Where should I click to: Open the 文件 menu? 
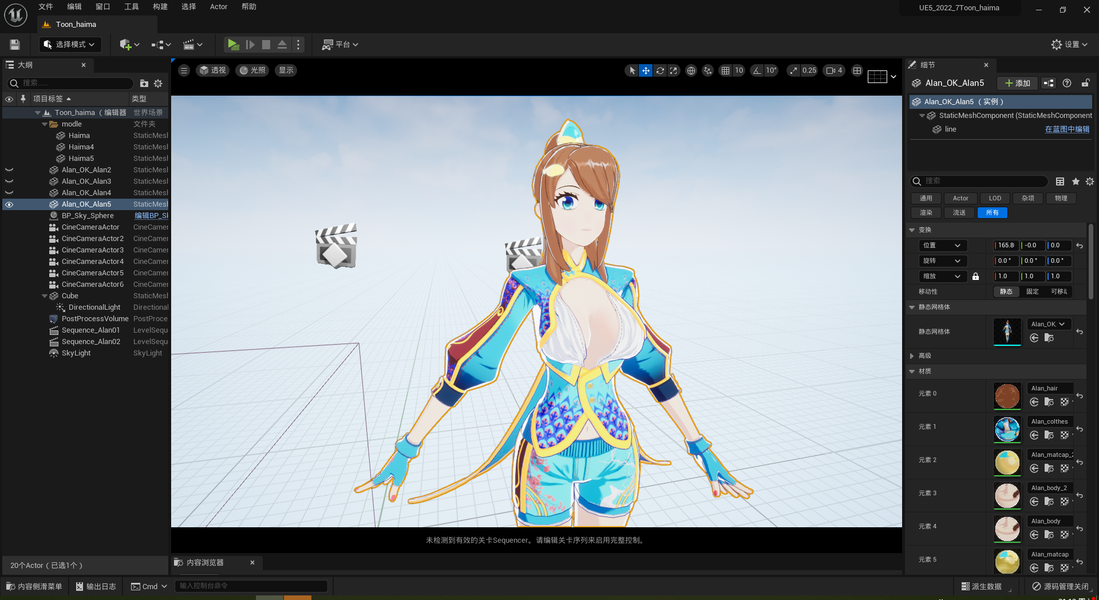point(46,7)
